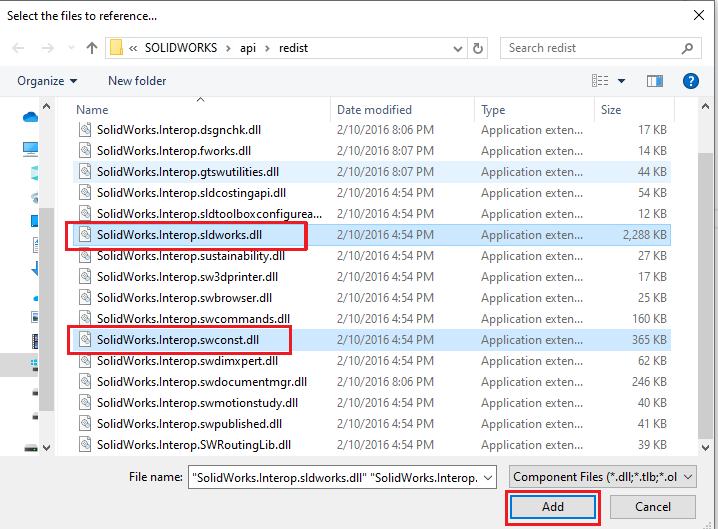
Task: Select SolidWorks.Interop.SWRoutingLib.dll file
Action: click(372, 445)
